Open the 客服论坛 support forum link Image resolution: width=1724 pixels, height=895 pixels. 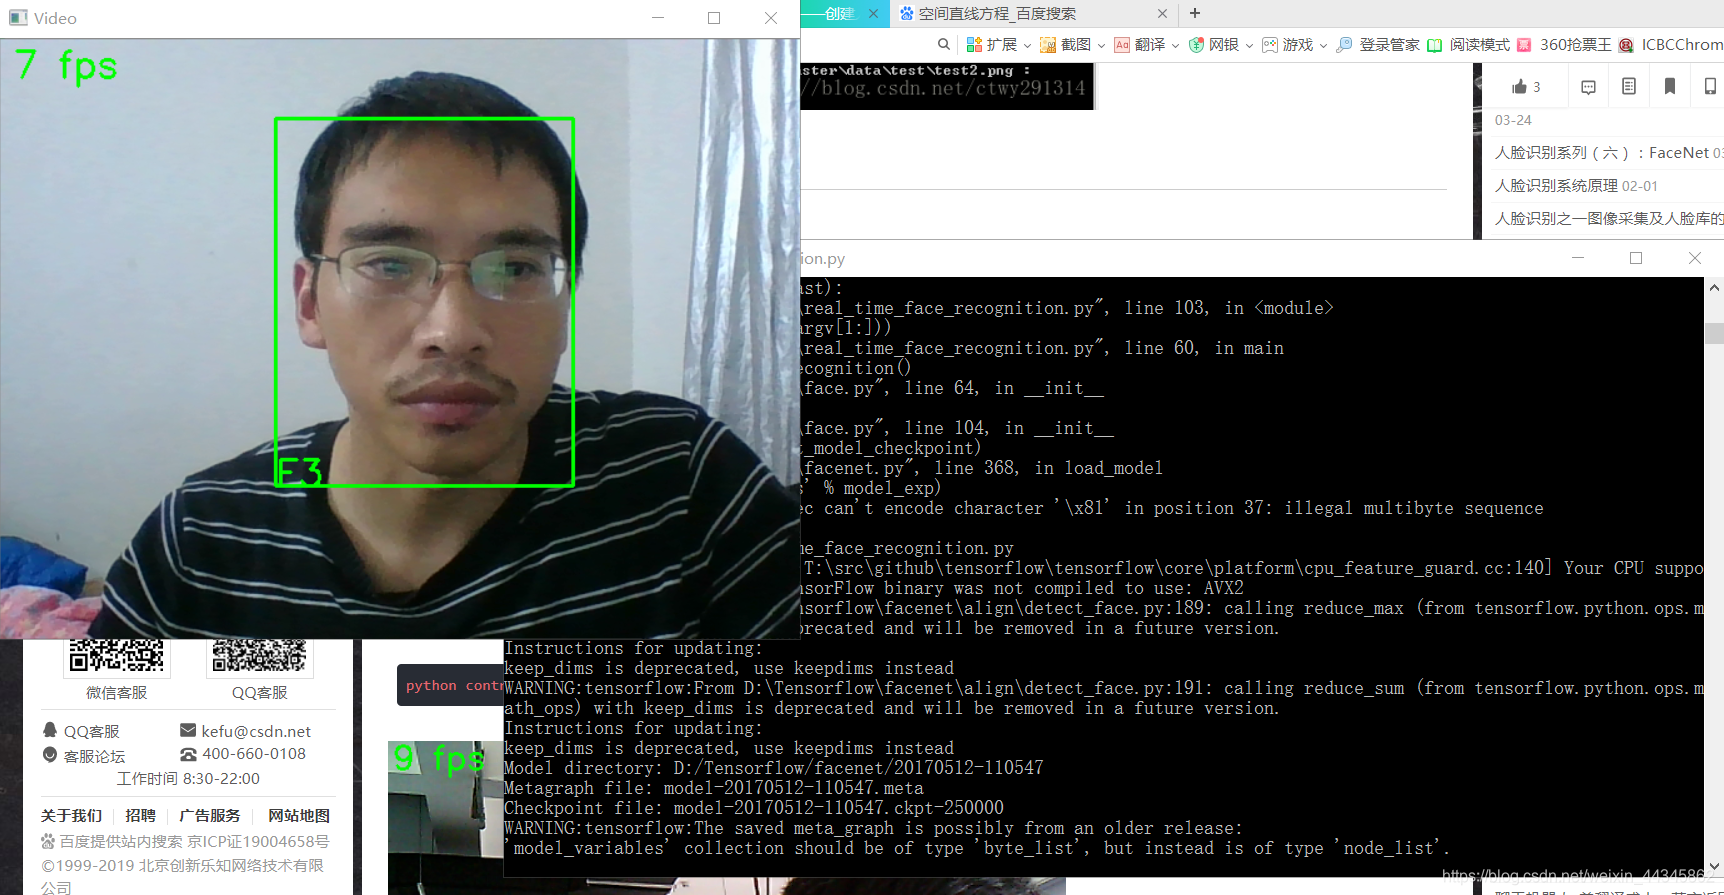[84, 756]
